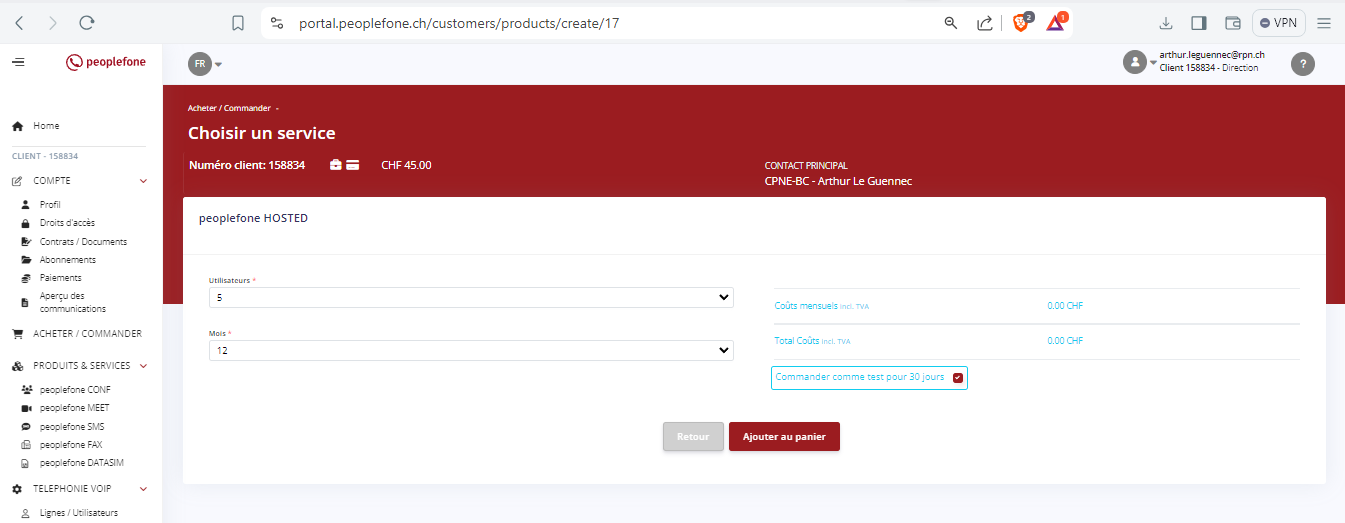
Task: Open the Utilisateurs dropdown
Action: click(471, 298)
